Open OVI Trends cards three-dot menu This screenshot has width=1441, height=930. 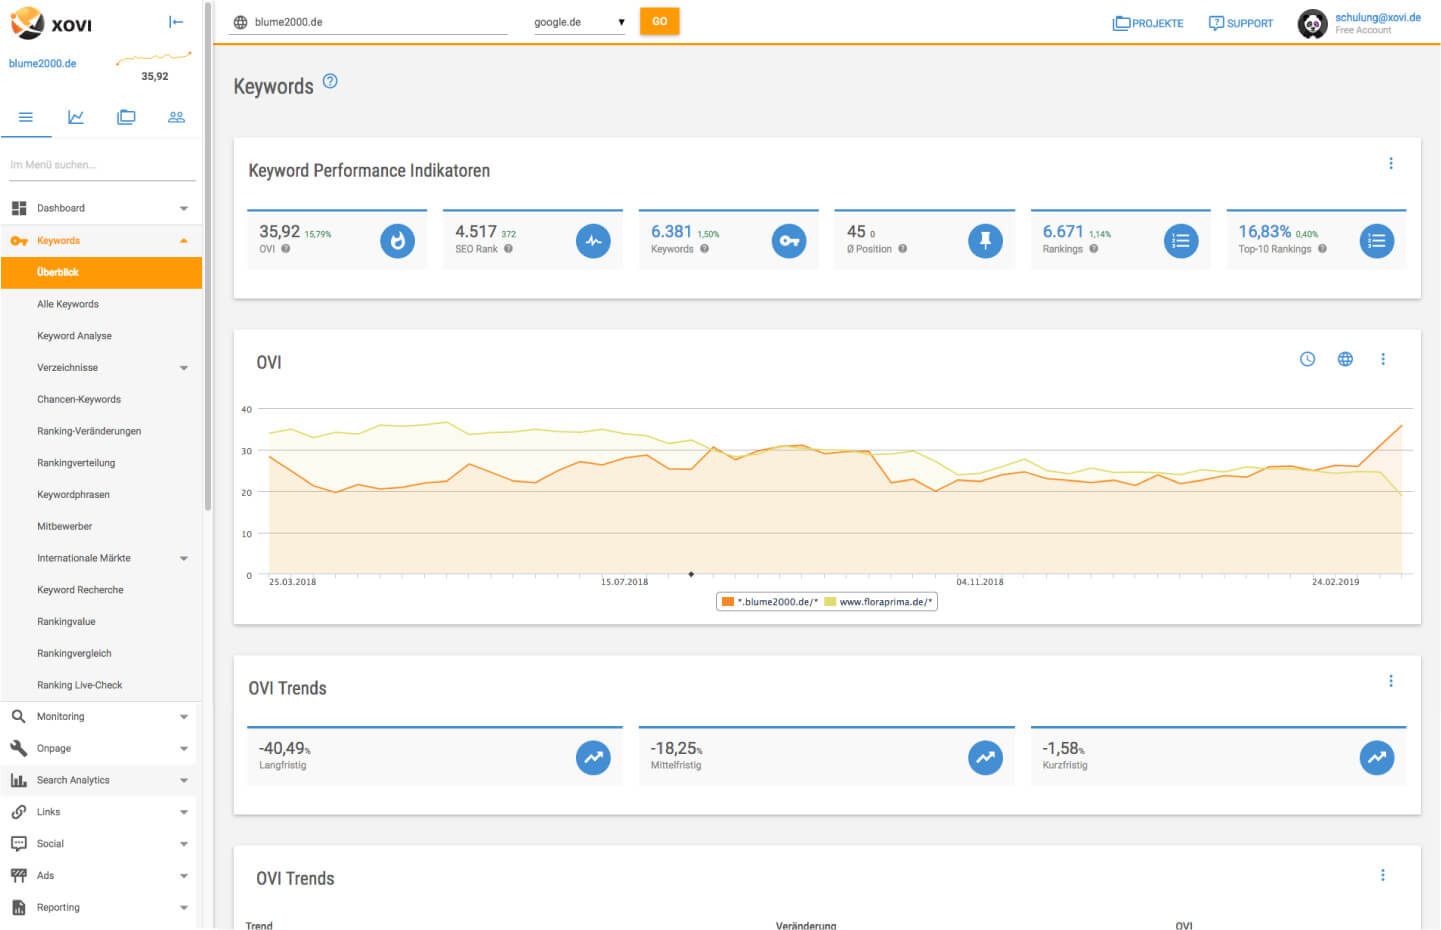[1391, 681]
